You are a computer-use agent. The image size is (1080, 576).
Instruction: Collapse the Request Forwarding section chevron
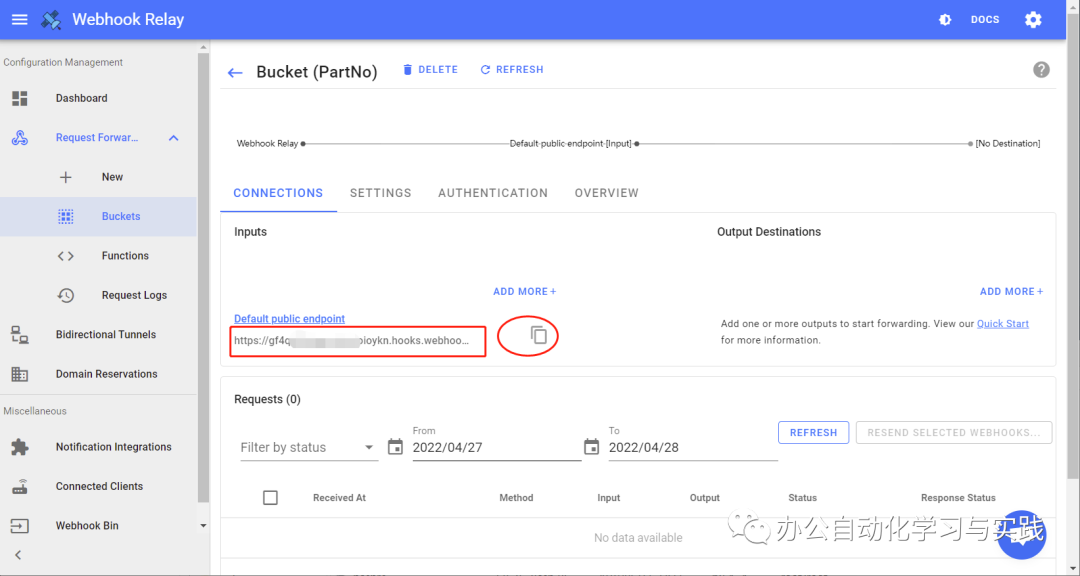coord(174,138)
